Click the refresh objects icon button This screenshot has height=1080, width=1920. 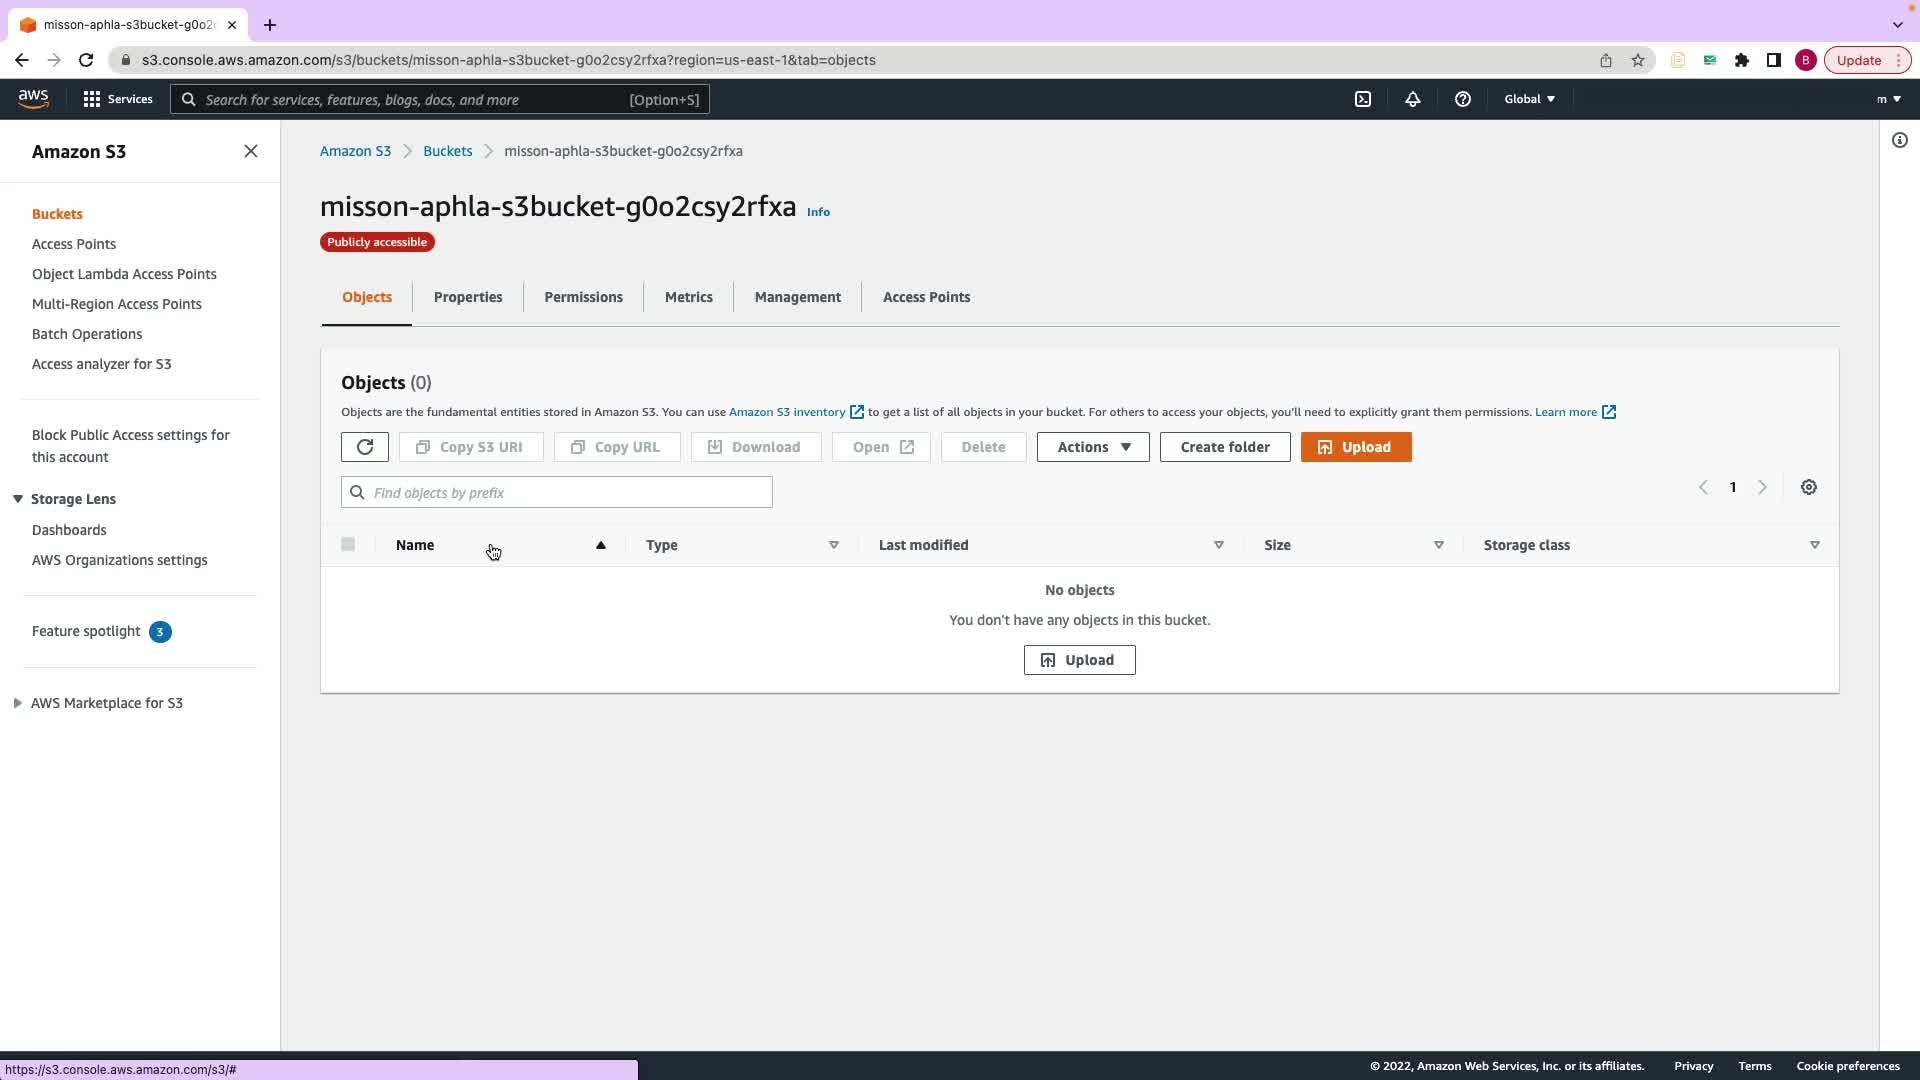[364, 447]
